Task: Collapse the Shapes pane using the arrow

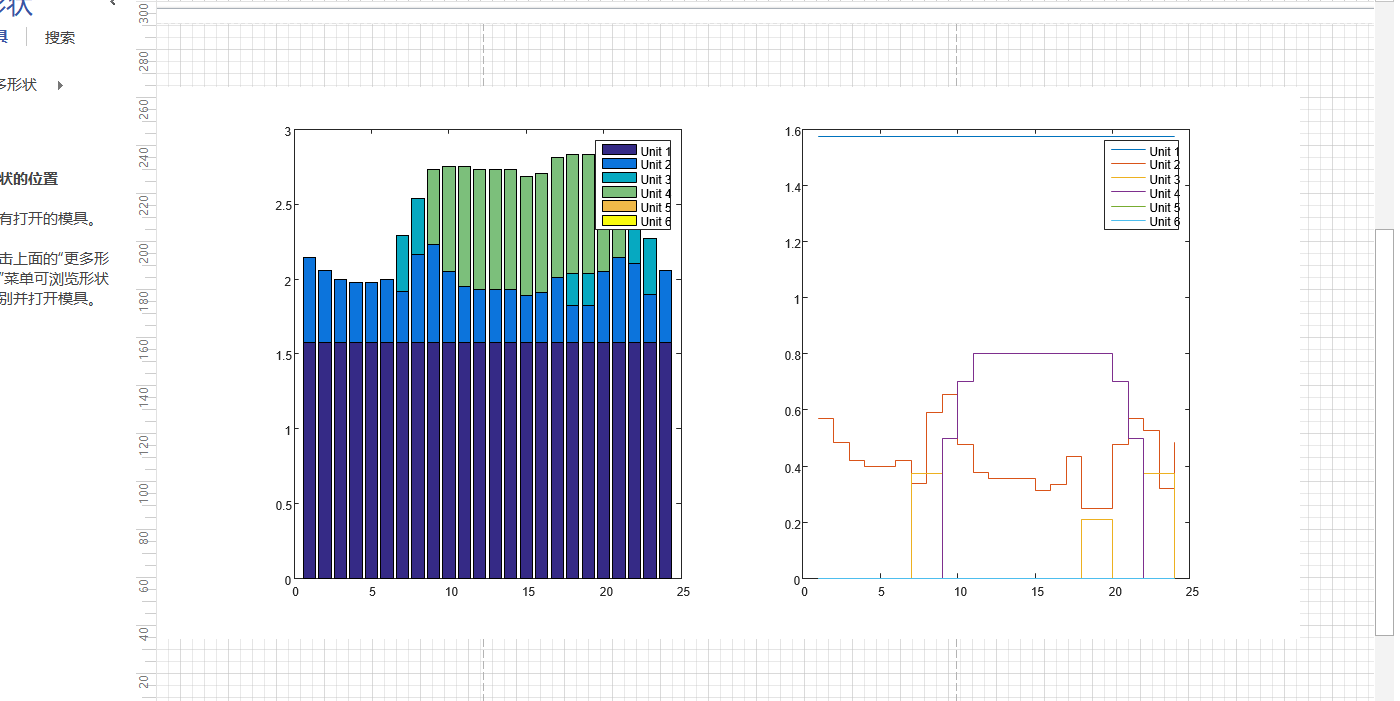Action: 112,3
